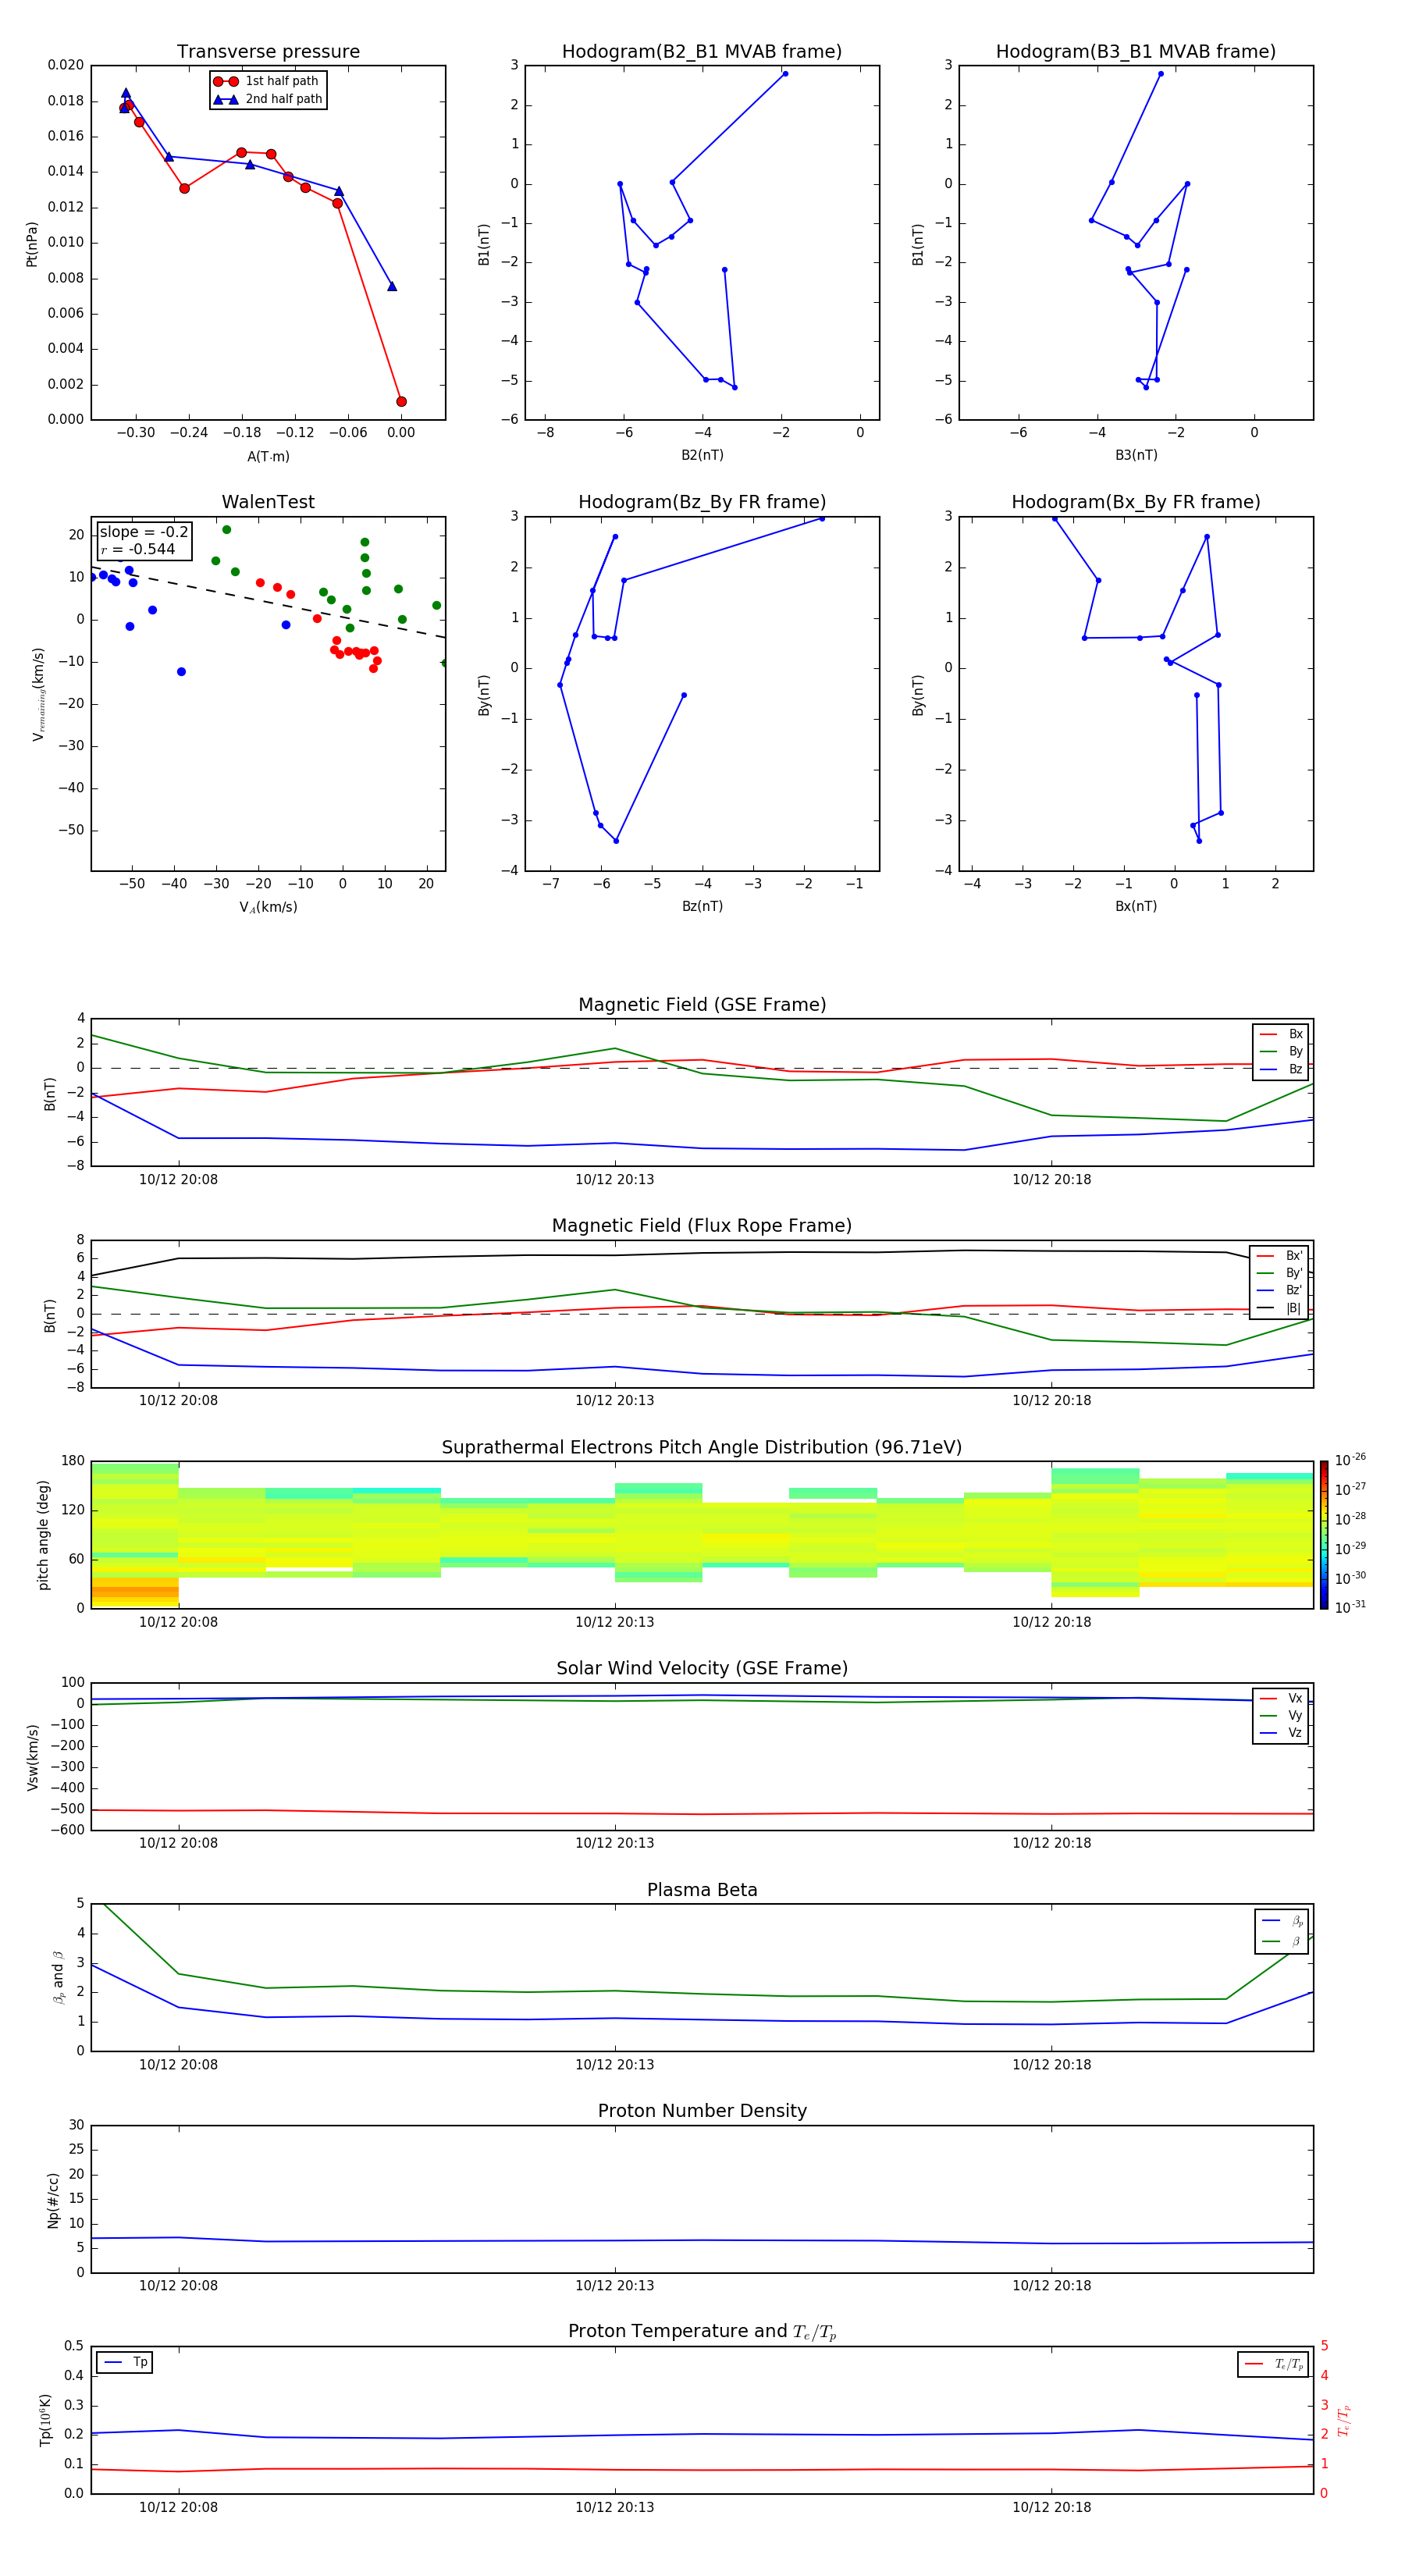Select the Vz legend entry in velocity panel

pos(1281,1733)
